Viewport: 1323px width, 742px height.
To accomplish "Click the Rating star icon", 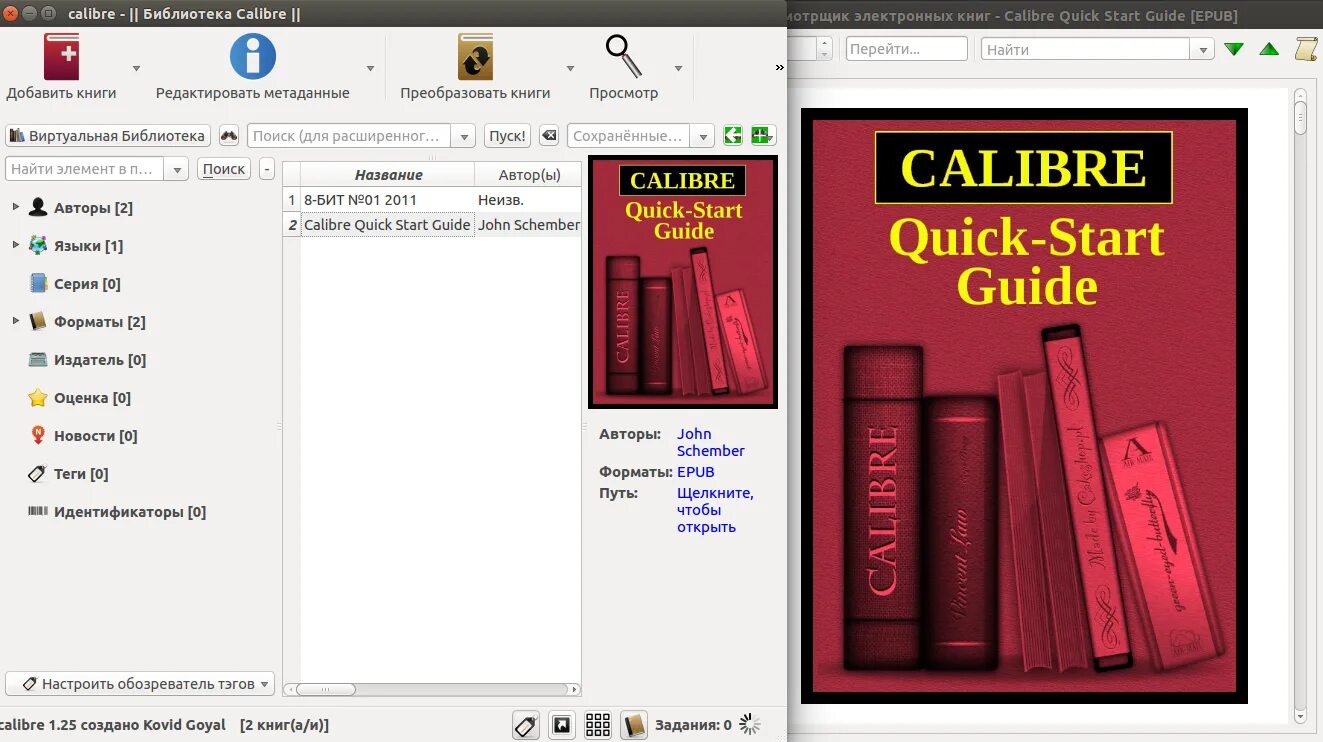I will coord(38,397).
